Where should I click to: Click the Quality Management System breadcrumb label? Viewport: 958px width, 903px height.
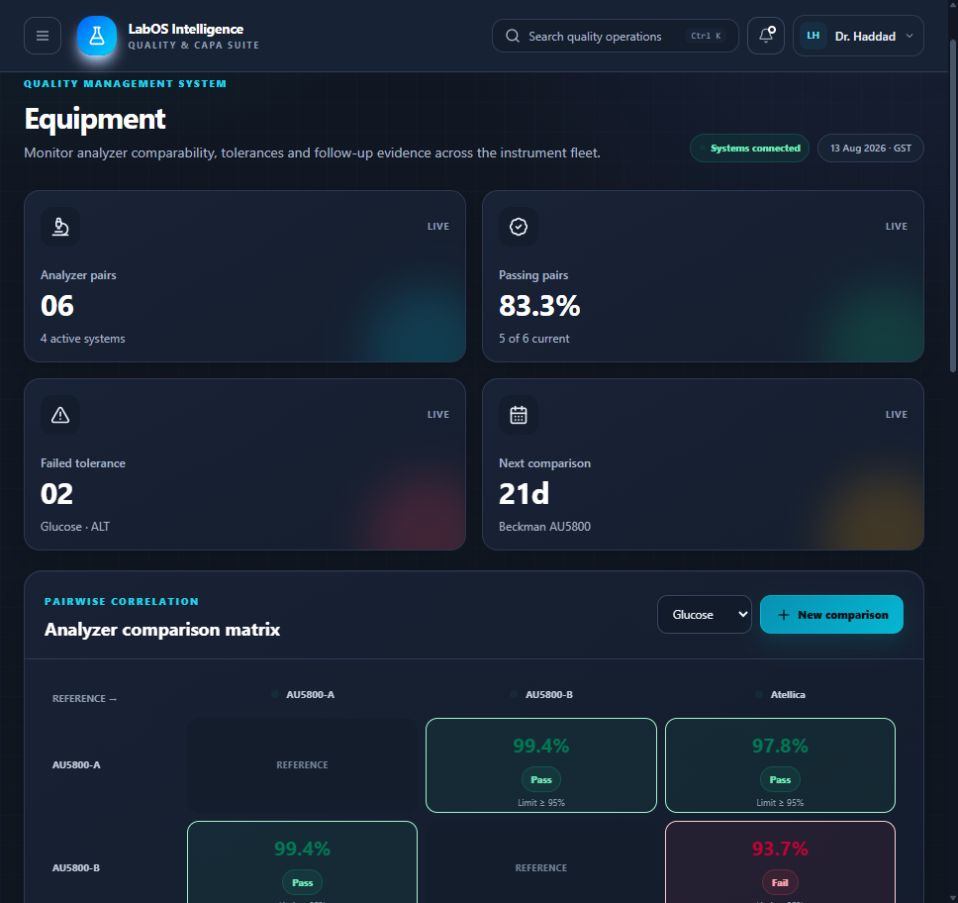click(125, 84)
